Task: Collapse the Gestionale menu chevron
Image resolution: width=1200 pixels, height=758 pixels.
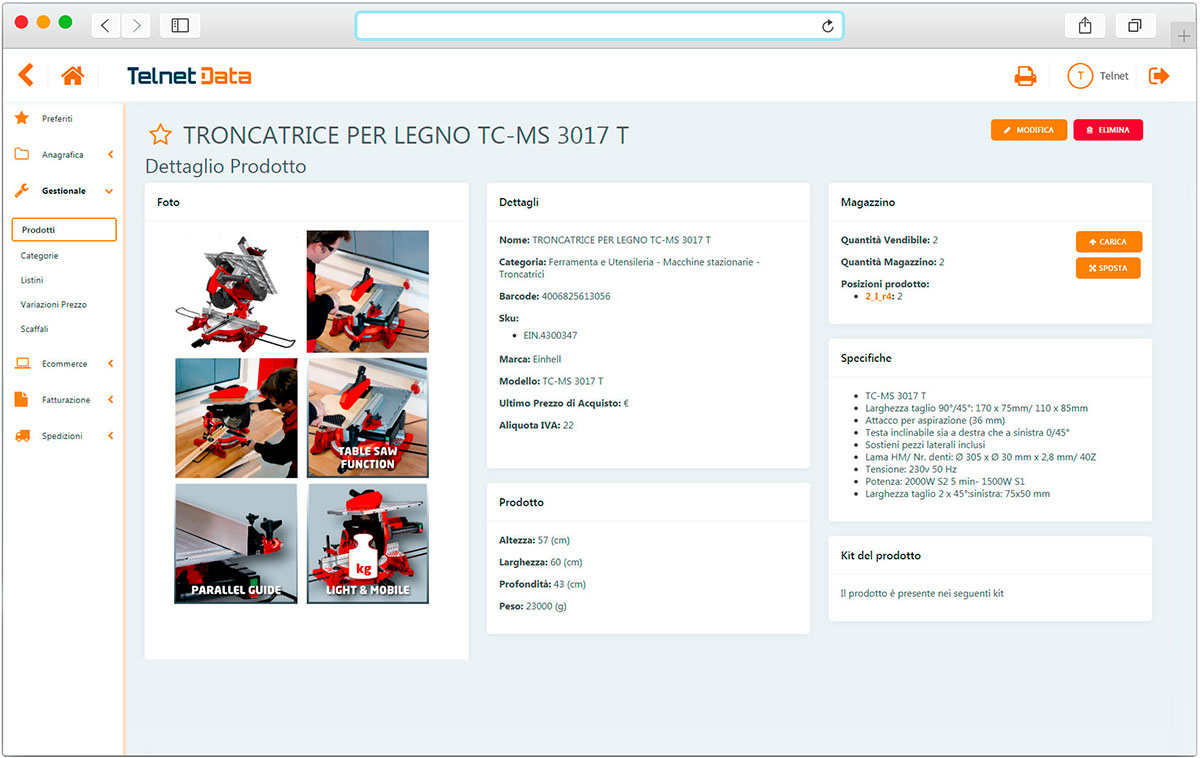Action: [x=109, y=191]
